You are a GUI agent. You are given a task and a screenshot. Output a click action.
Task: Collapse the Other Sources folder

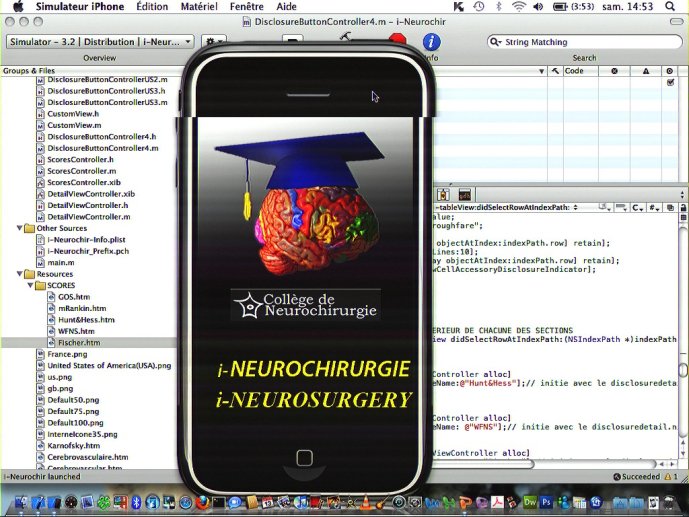click(19, 228)
